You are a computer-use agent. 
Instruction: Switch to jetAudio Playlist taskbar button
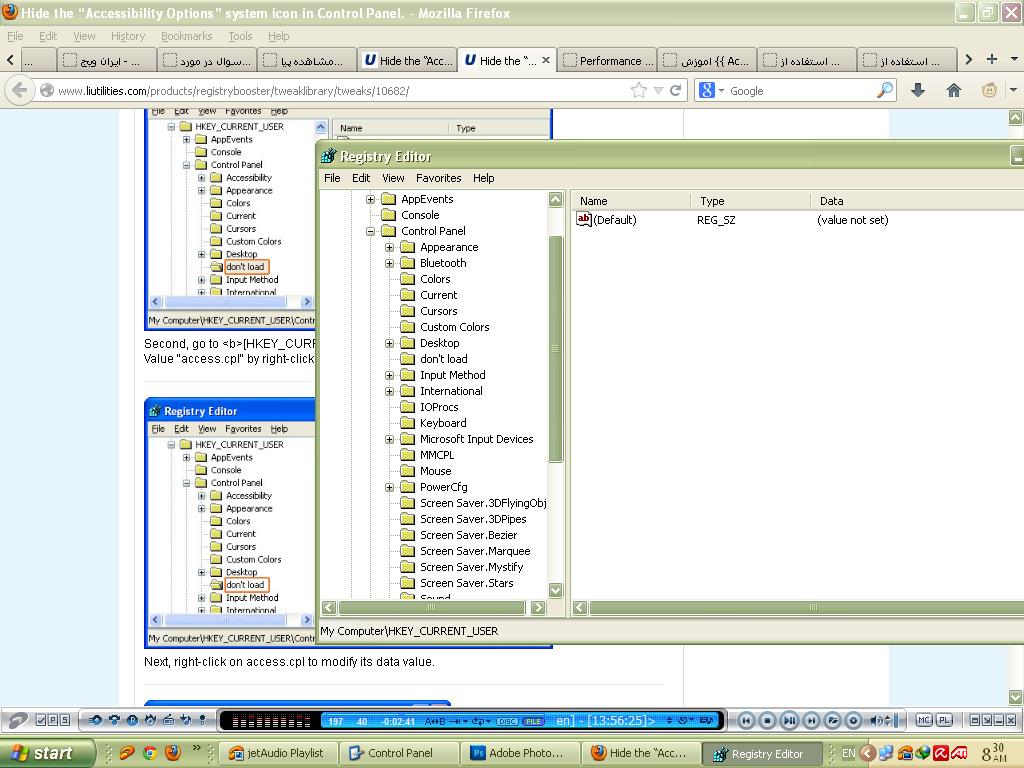pyautogui.click(x=277, y=753)
